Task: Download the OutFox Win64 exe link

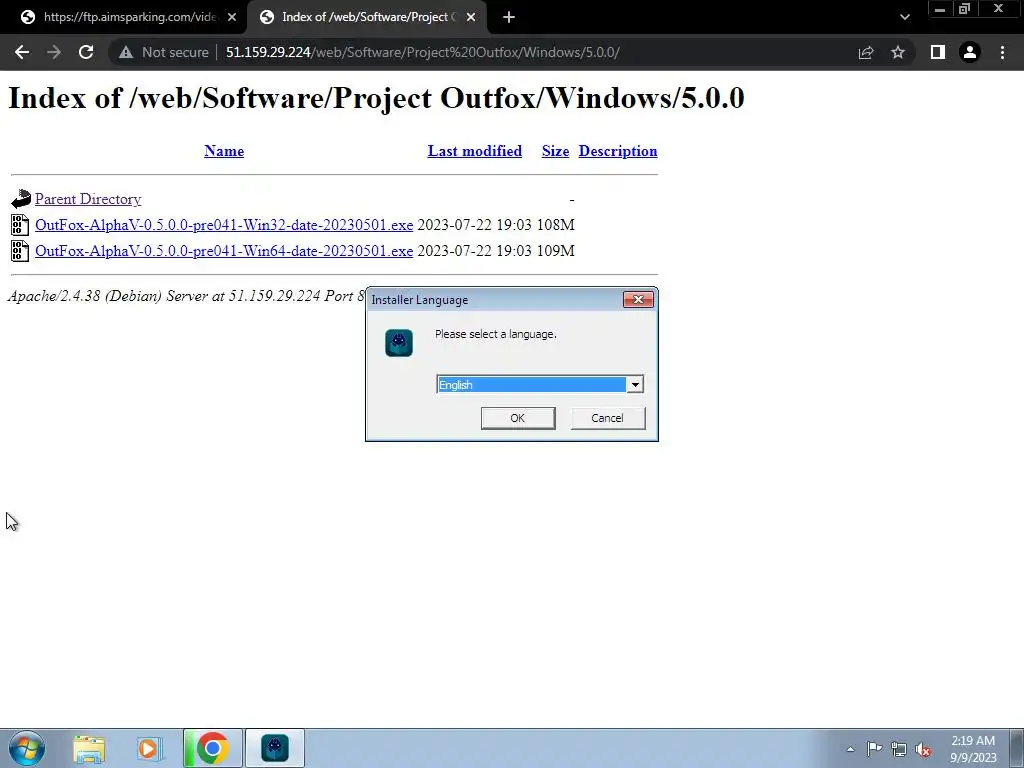Action: click(x=224, y=251)
